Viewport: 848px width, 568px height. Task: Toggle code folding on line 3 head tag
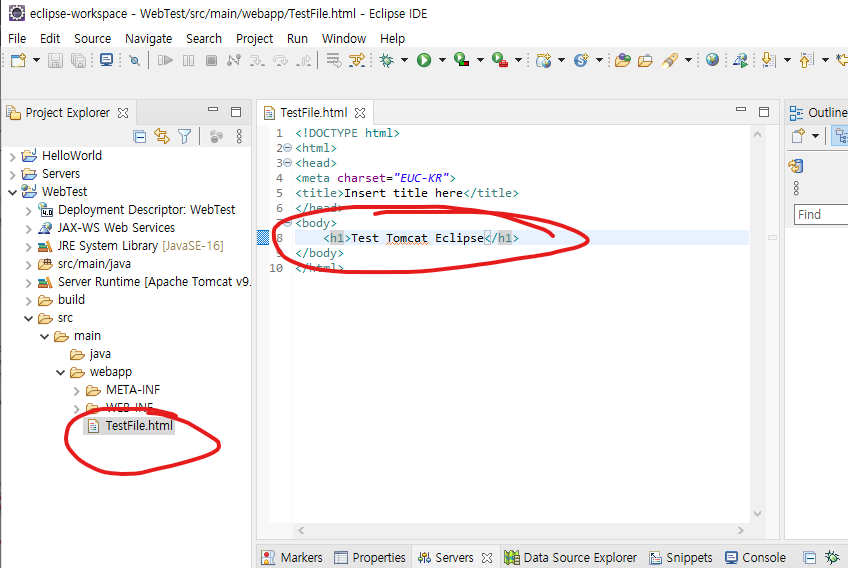point(288,163)
